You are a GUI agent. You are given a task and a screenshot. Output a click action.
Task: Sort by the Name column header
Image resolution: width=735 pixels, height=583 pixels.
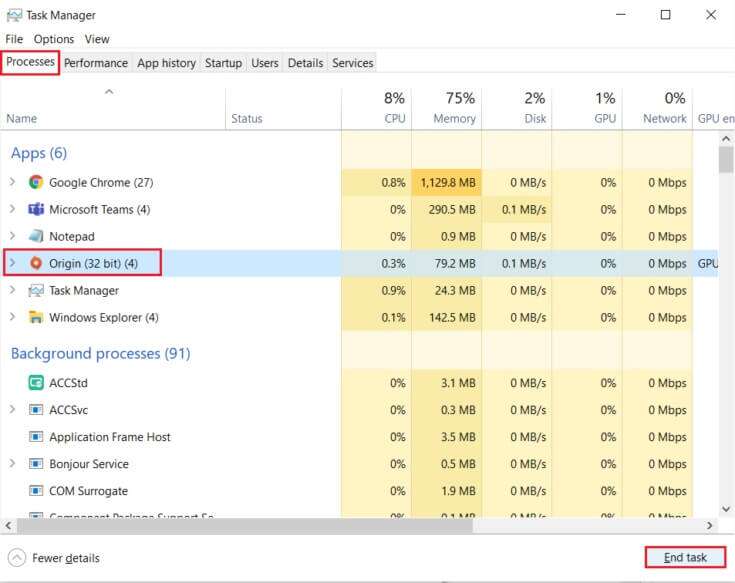[112, 109]
